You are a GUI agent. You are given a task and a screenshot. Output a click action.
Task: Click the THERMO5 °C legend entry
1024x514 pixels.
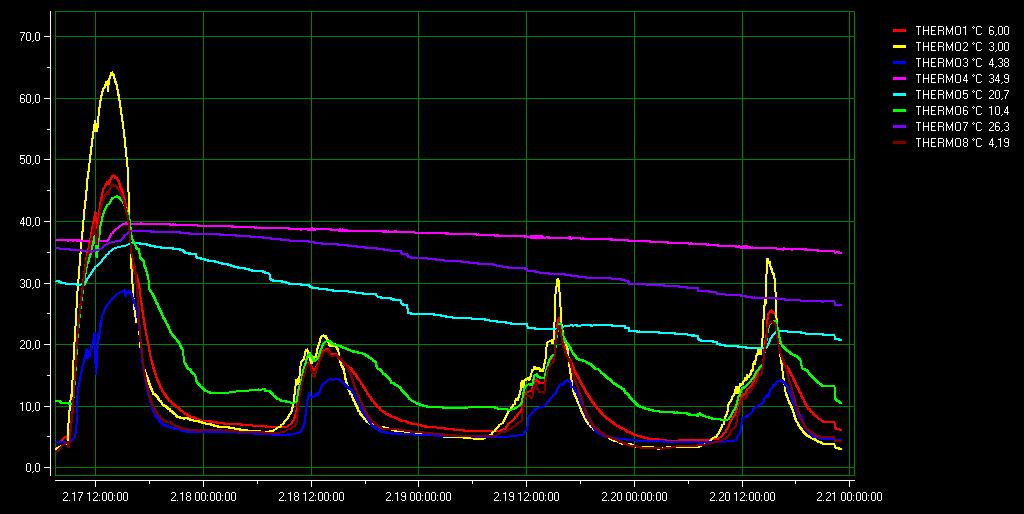click(951, 95)
